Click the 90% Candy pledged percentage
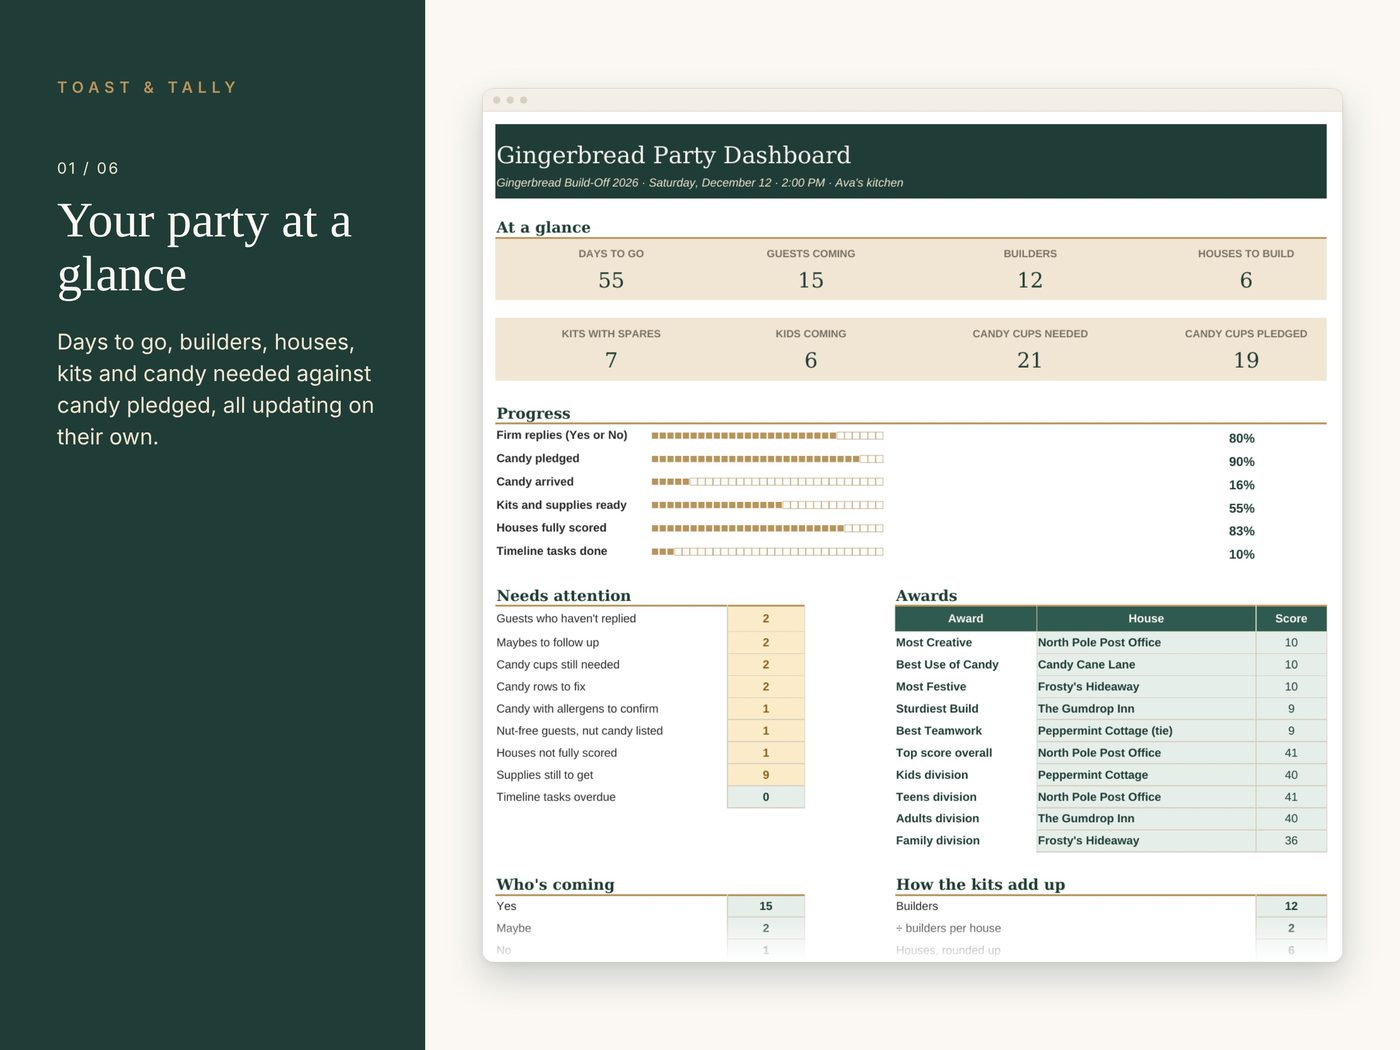The image size is (1400, 1050). (x=1241, y=462)
